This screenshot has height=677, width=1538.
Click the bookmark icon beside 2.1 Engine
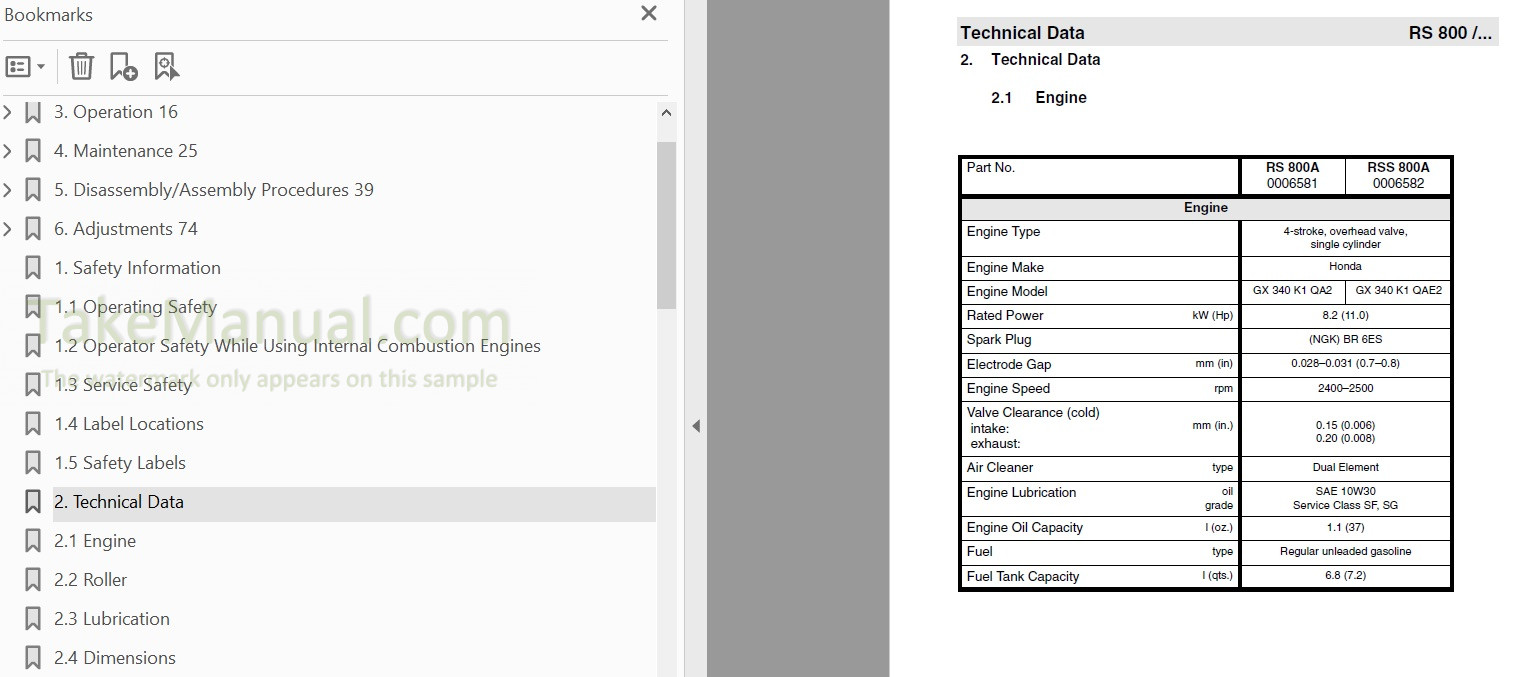pyautogui.click(x=33, y=541)
